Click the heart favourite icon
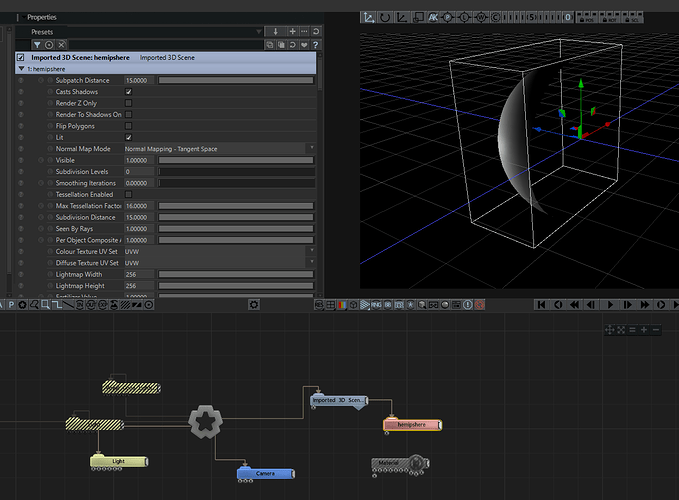Screen dimensions: 679x500 304,45
